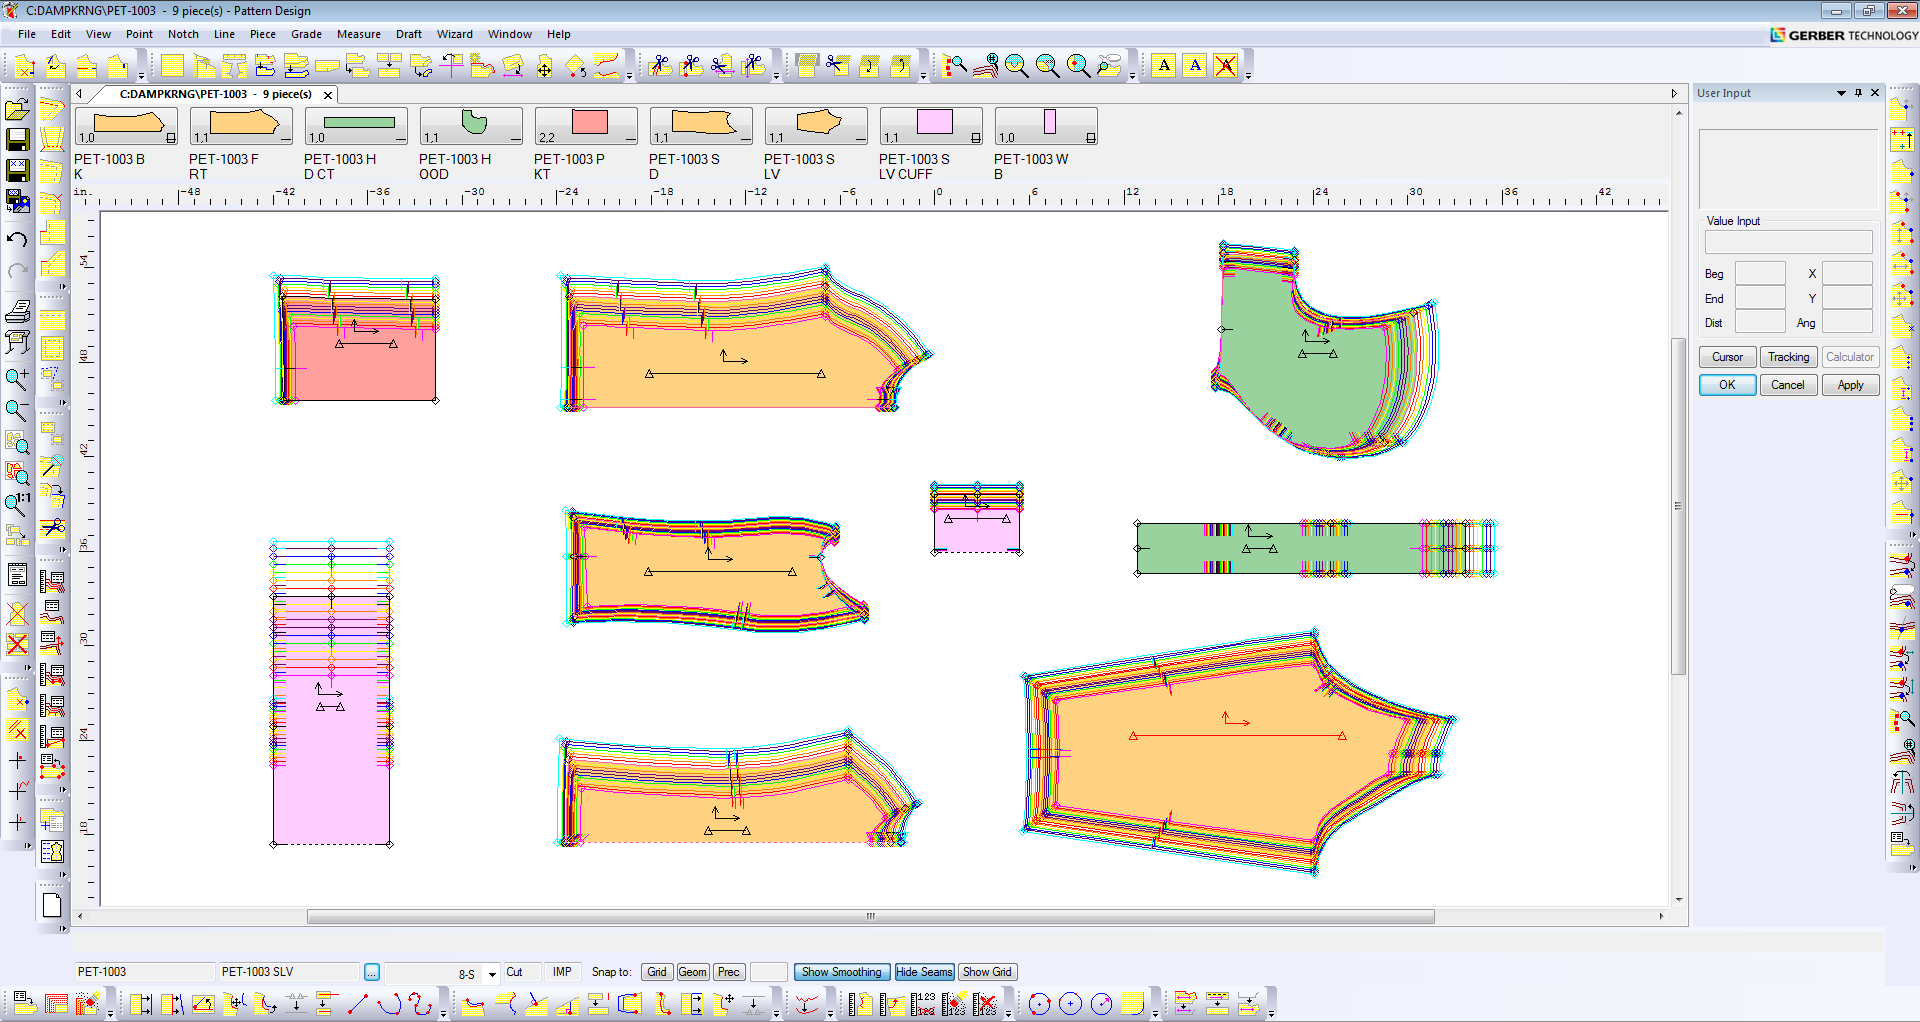The image size is (1920, 1022).
Task: Switch input mode to Tracking
Action: (1788, 357)
